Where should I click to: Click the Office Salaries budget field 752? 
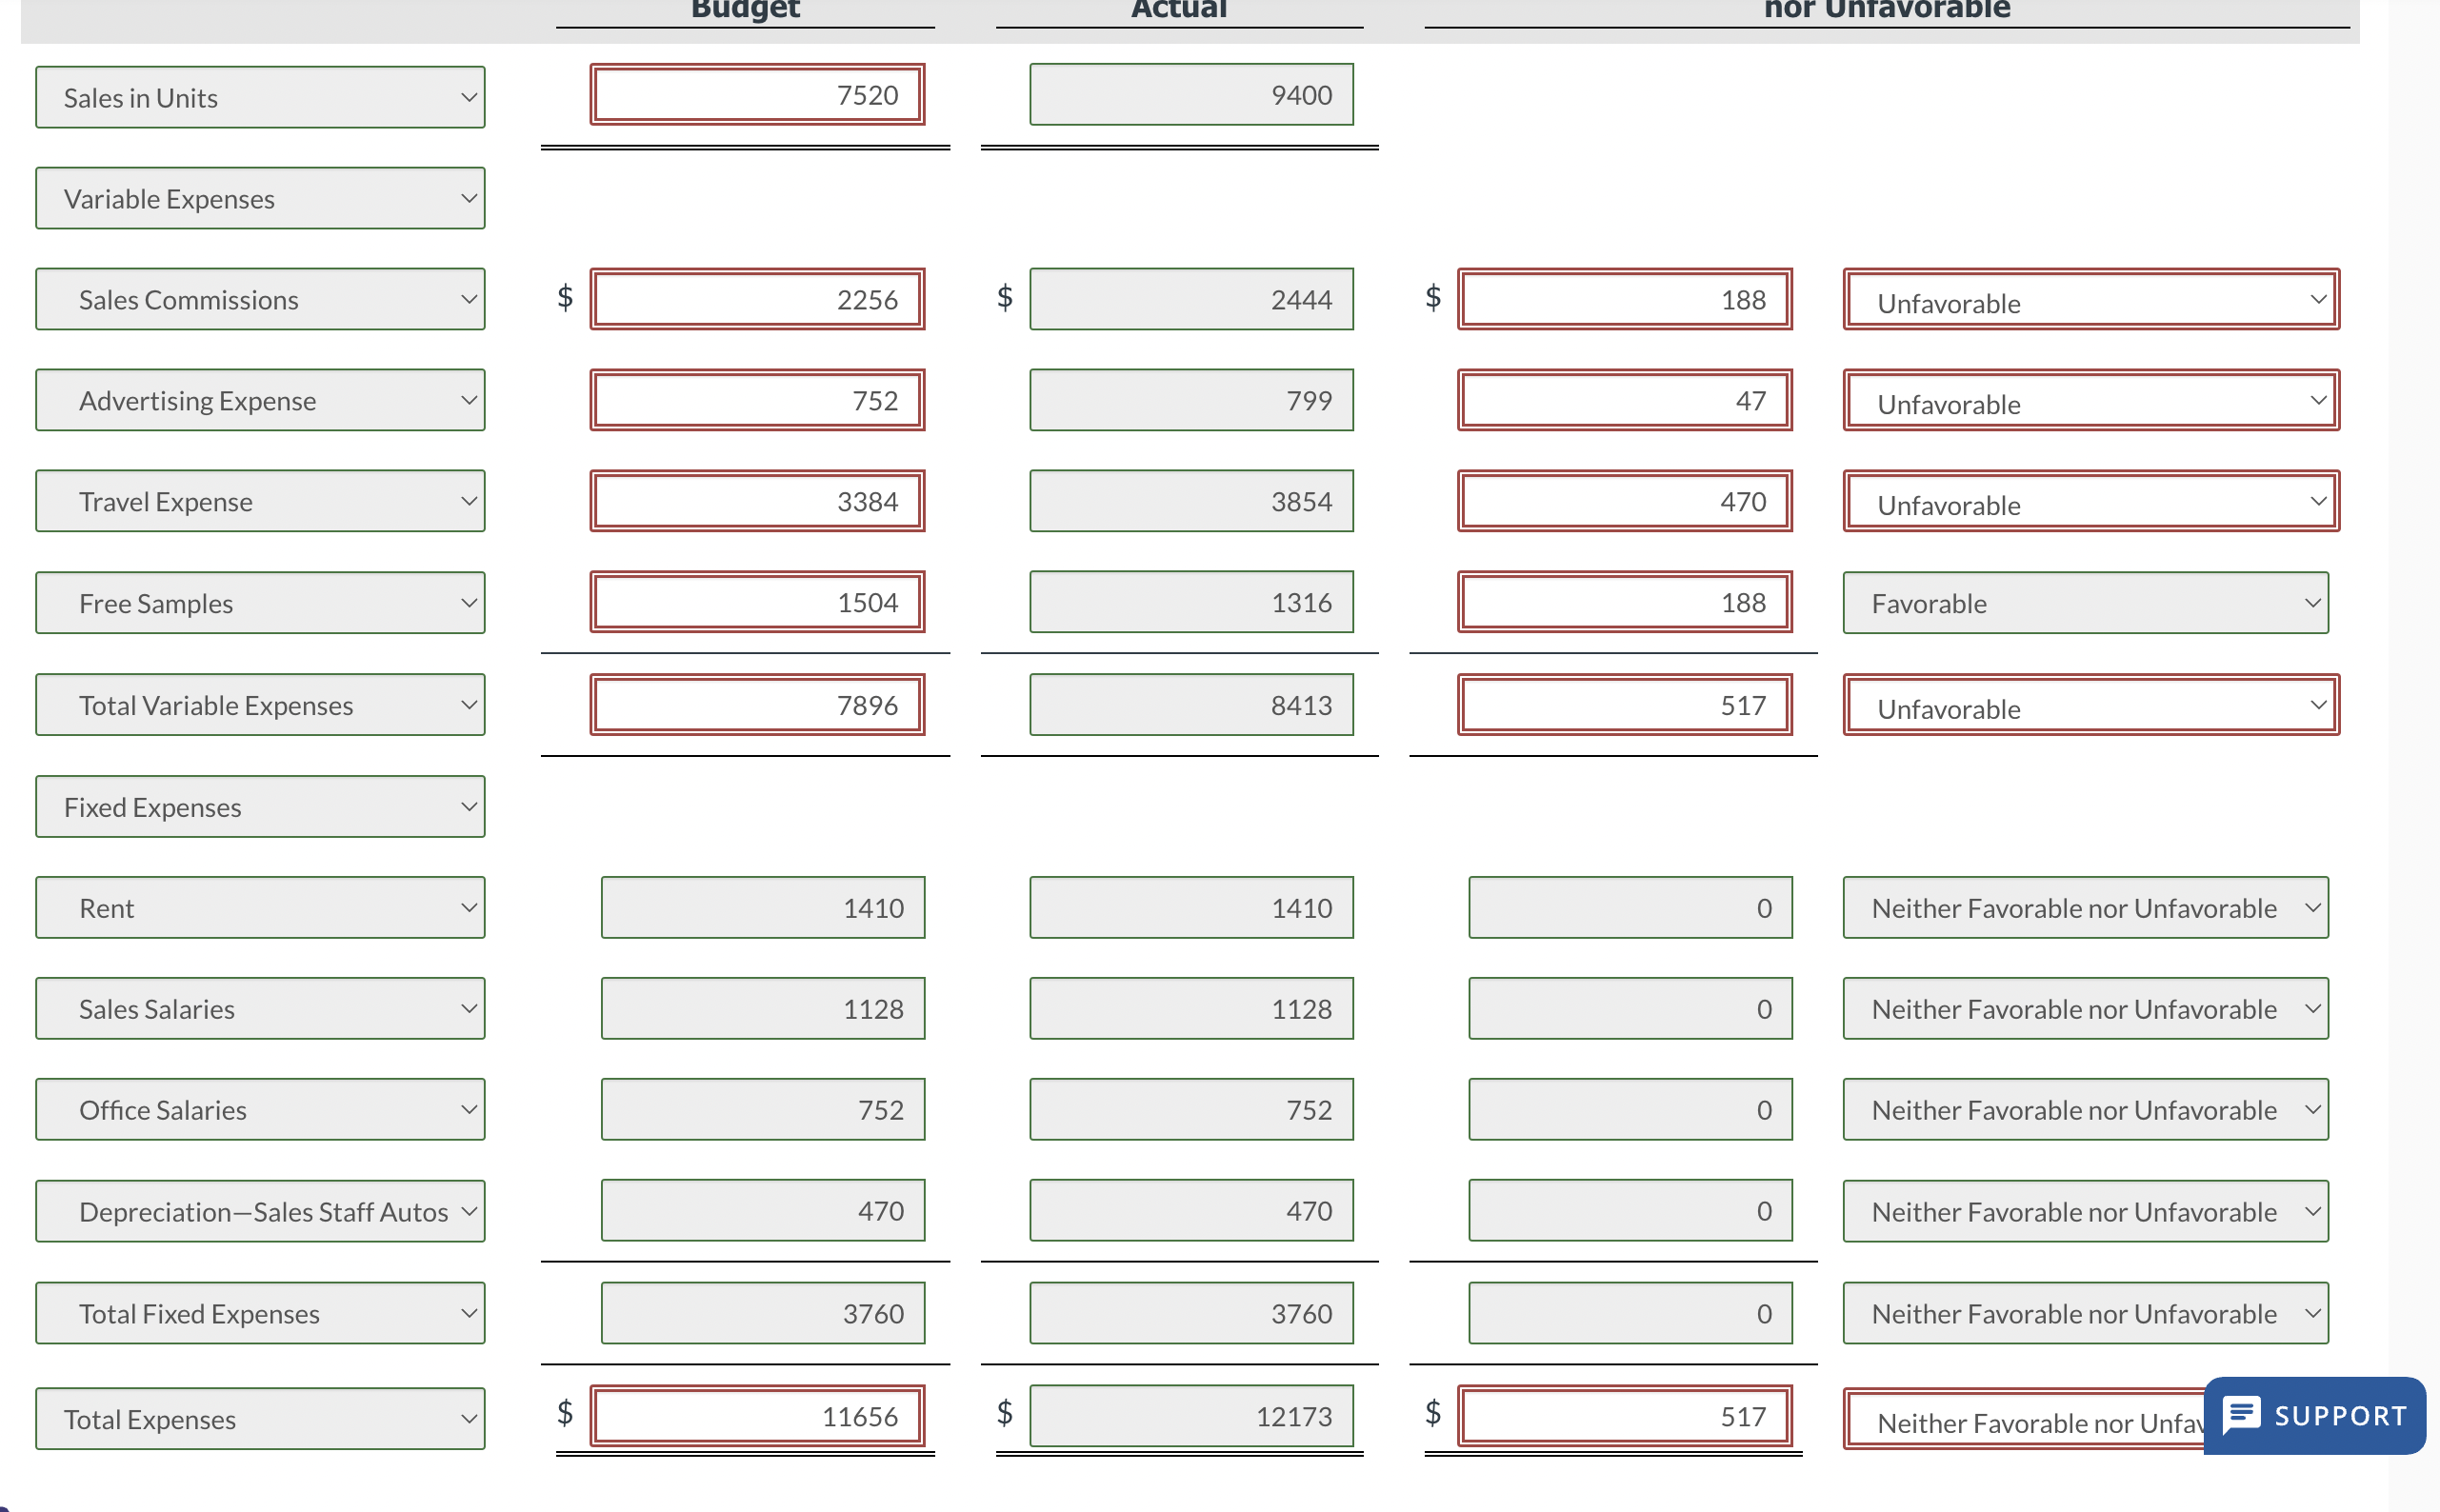tap(762, 1110)
